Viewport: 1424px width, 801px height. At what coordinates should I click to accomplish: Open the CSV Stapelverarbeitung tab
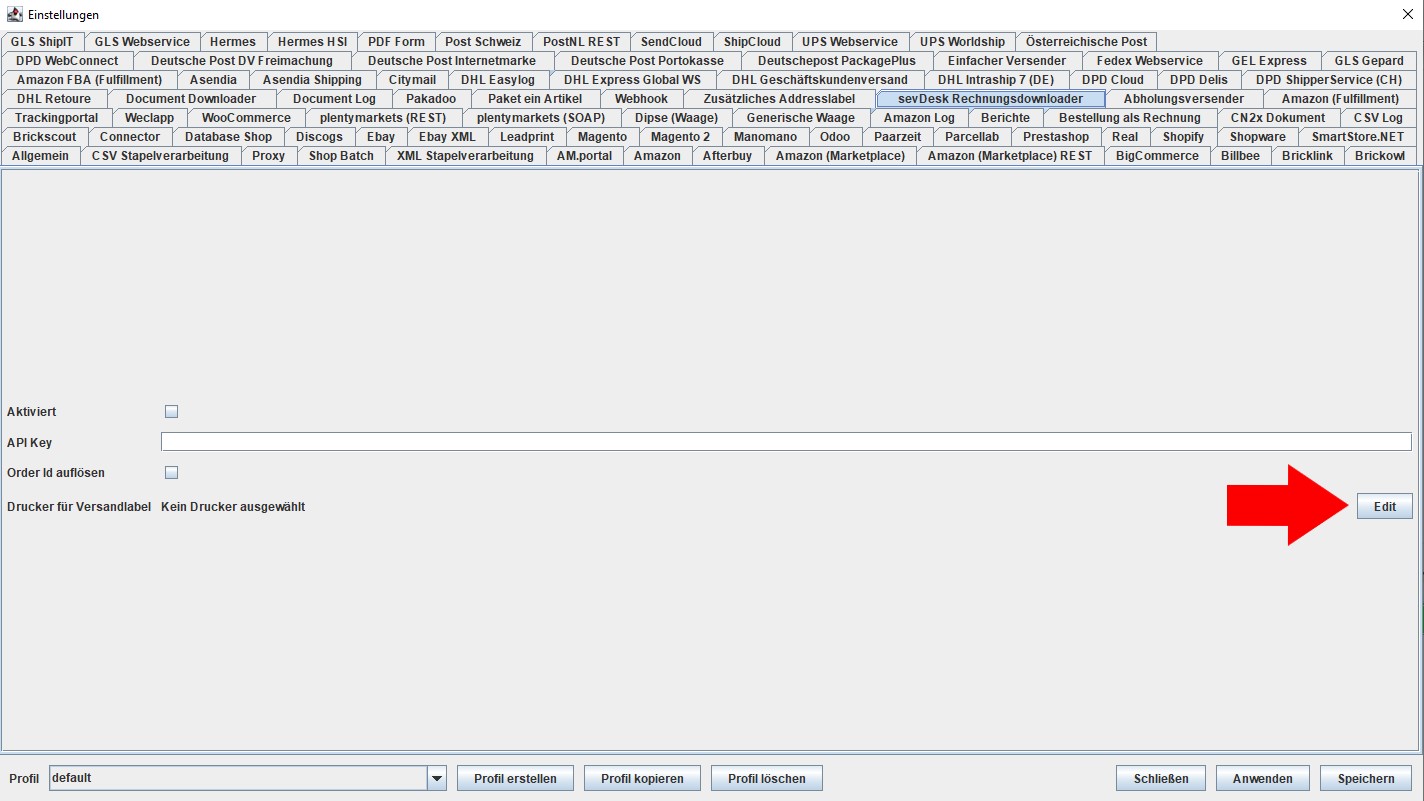[x=160, y=156]
